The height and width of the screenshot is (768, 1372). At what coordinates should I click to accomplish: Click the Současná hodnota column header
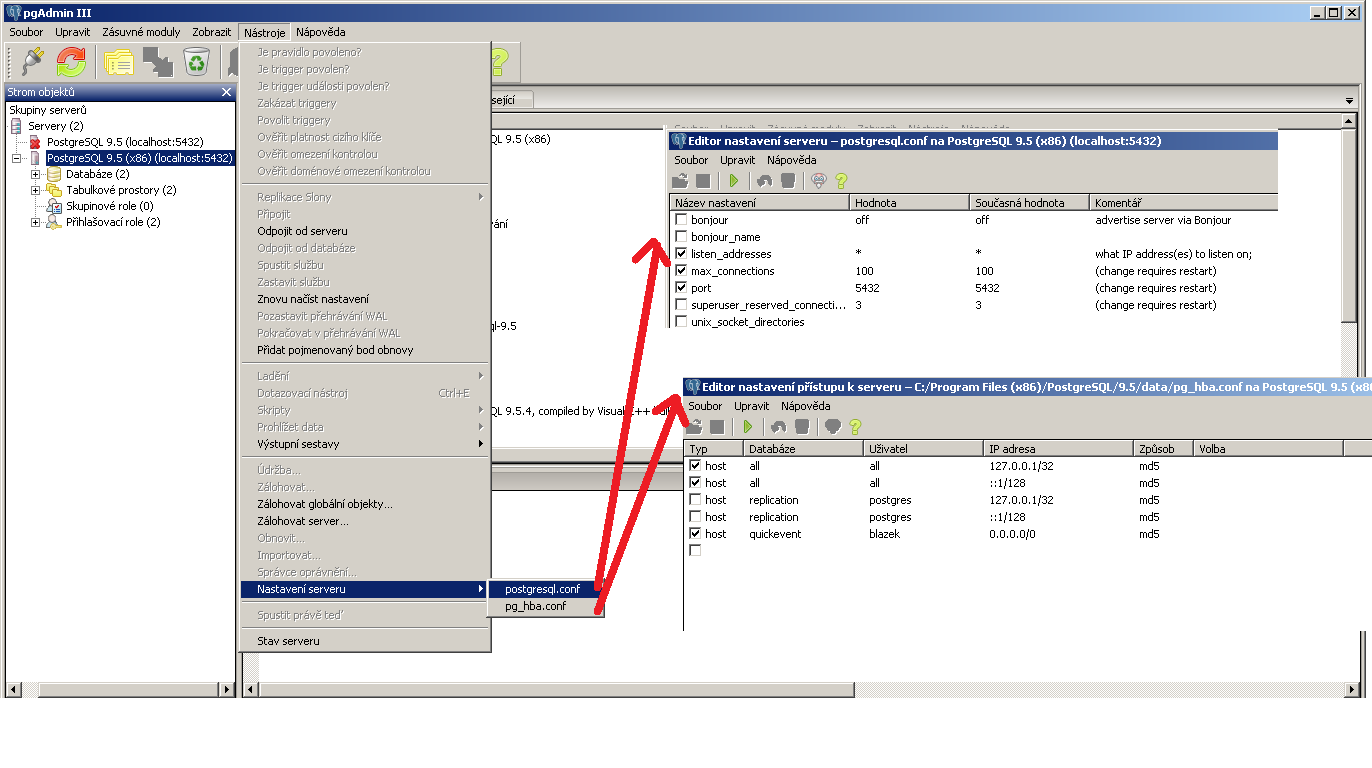click(1029, 202)
